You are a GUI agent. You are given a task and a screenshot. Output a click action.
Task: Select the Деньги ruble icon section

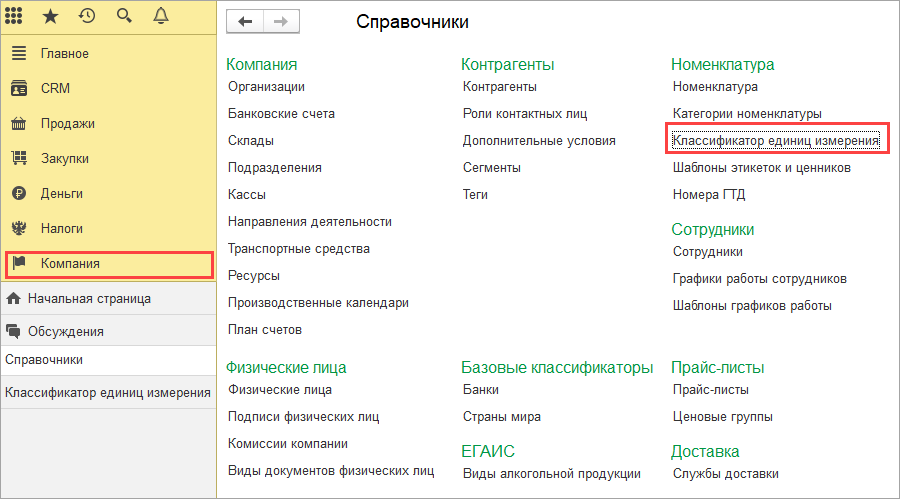[18, 193]
